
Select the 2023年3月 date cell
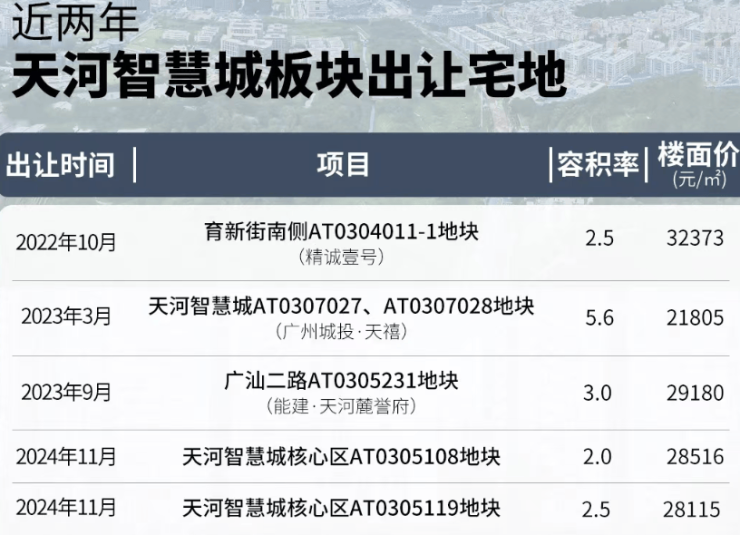coord(66,316)
